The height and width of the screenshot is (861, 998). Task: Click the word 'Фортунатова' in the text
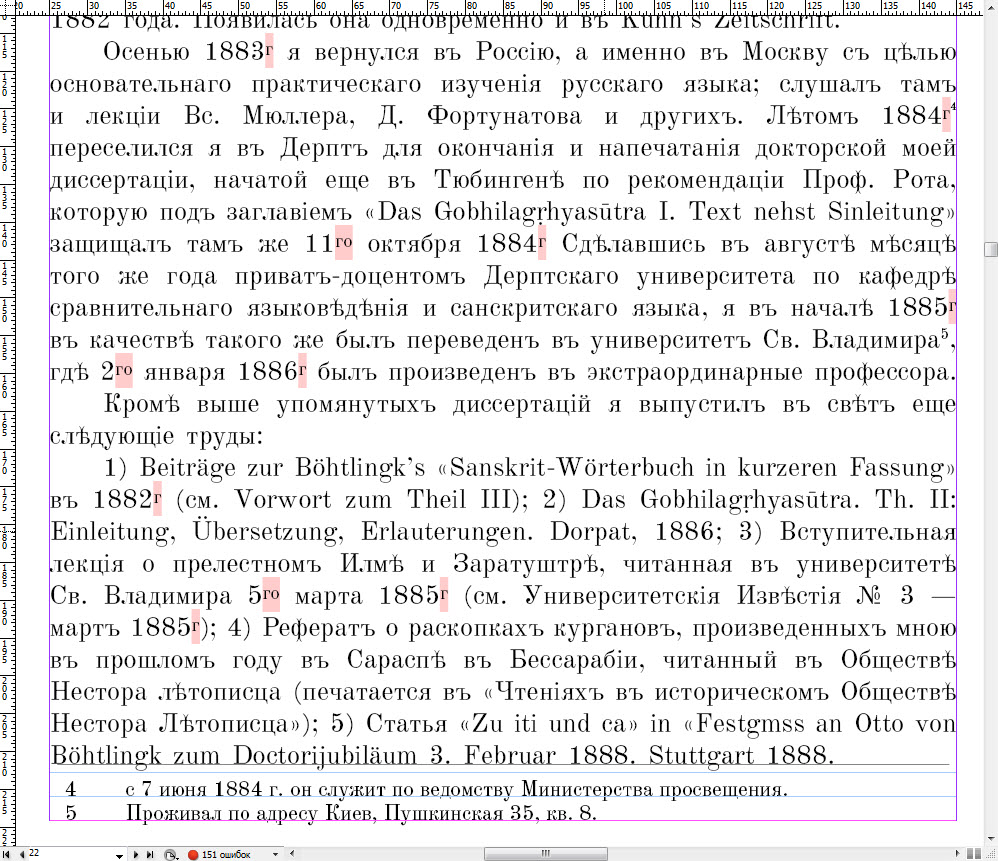(x=504, y=116)
